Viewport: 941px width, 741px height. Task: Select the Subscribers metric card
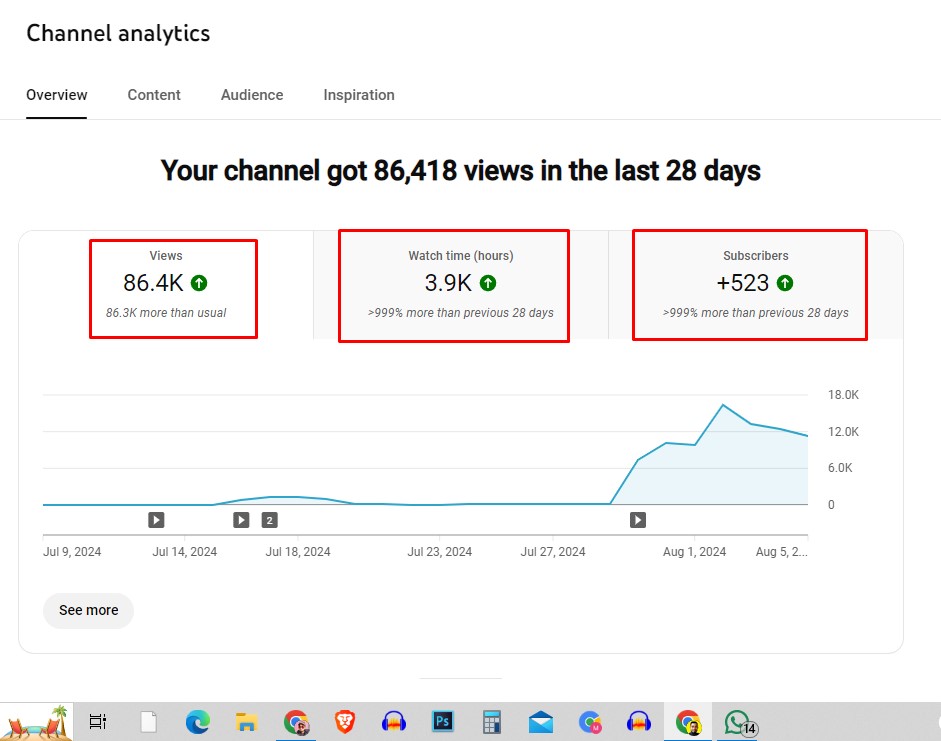point(755,284)
